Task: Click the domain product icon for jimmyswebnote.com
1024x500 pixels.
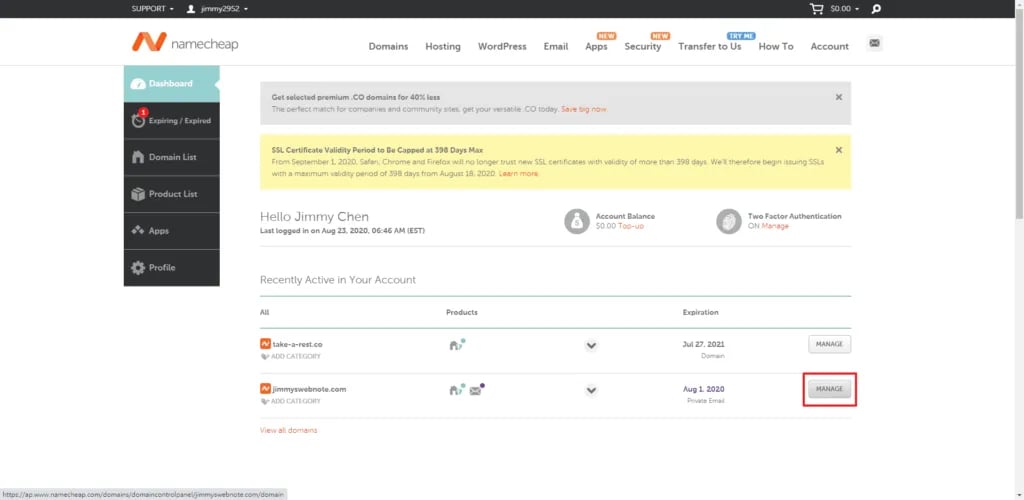Action: click(457, 390)
